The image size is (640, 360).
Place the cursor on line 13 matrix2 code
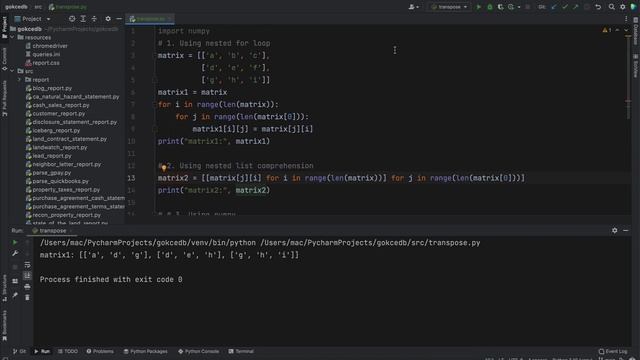coord(341,178)
